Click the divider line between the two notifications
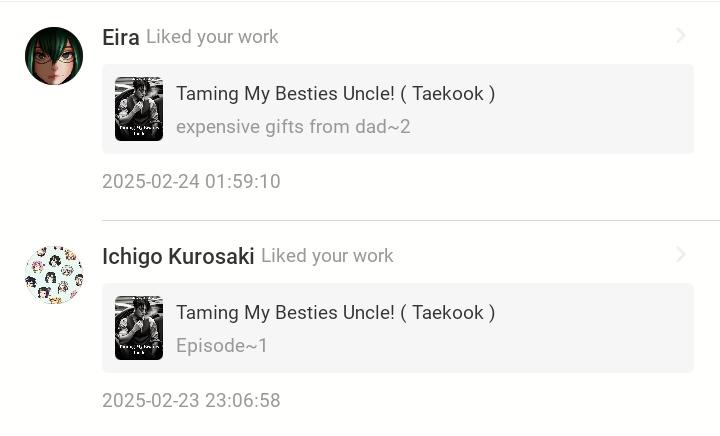720x436 pixels. 410,220
